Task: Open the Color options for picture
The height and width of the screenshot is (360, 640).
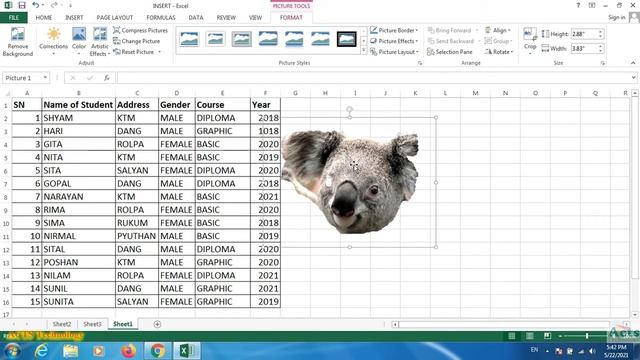Action: tap(79, 42)
